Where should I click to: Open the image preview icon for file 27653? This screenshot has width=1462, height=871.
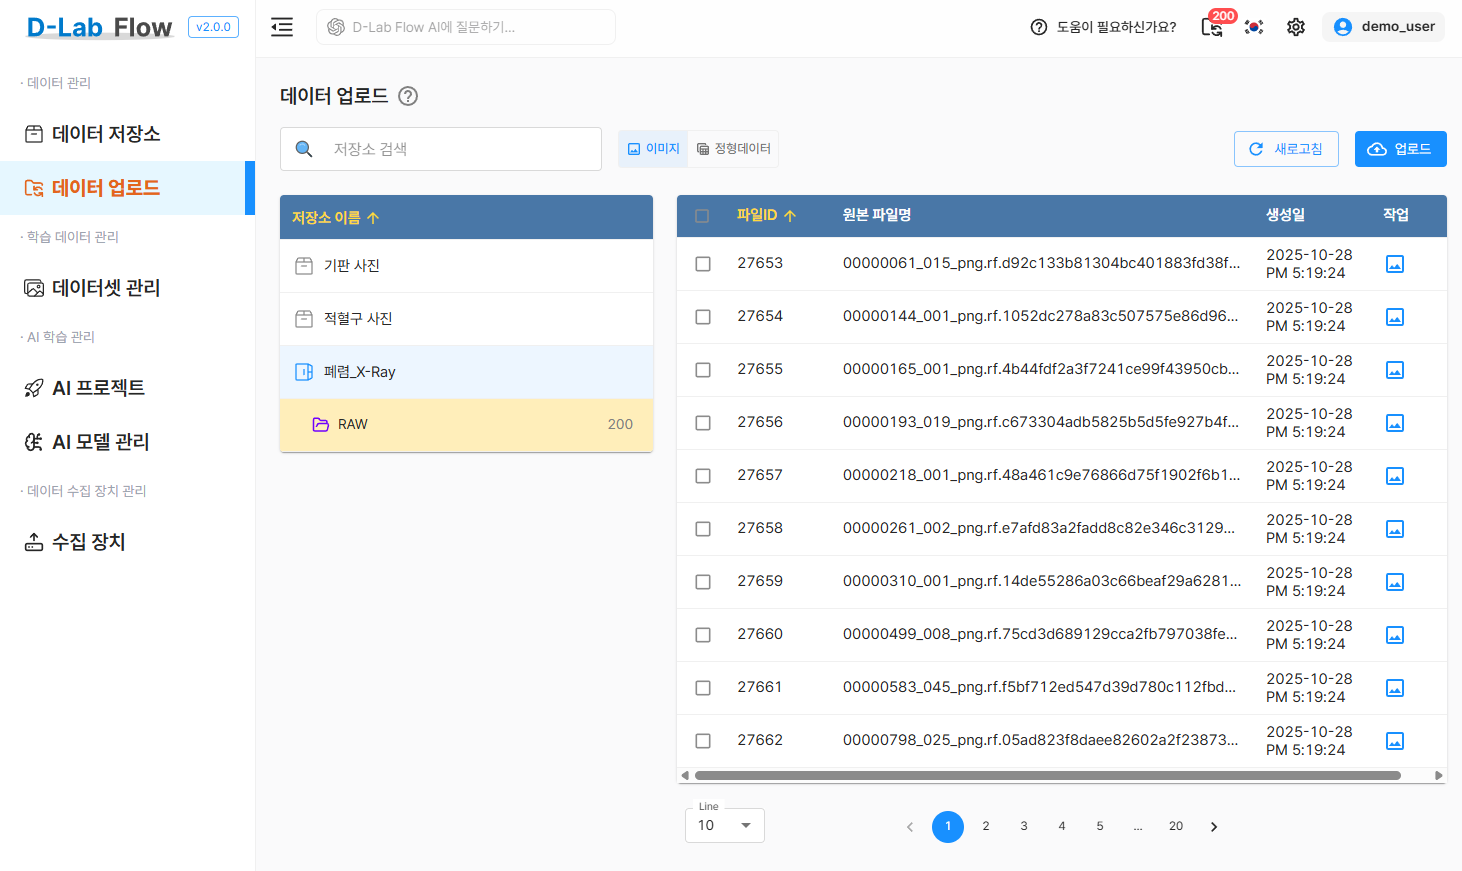1394,263
